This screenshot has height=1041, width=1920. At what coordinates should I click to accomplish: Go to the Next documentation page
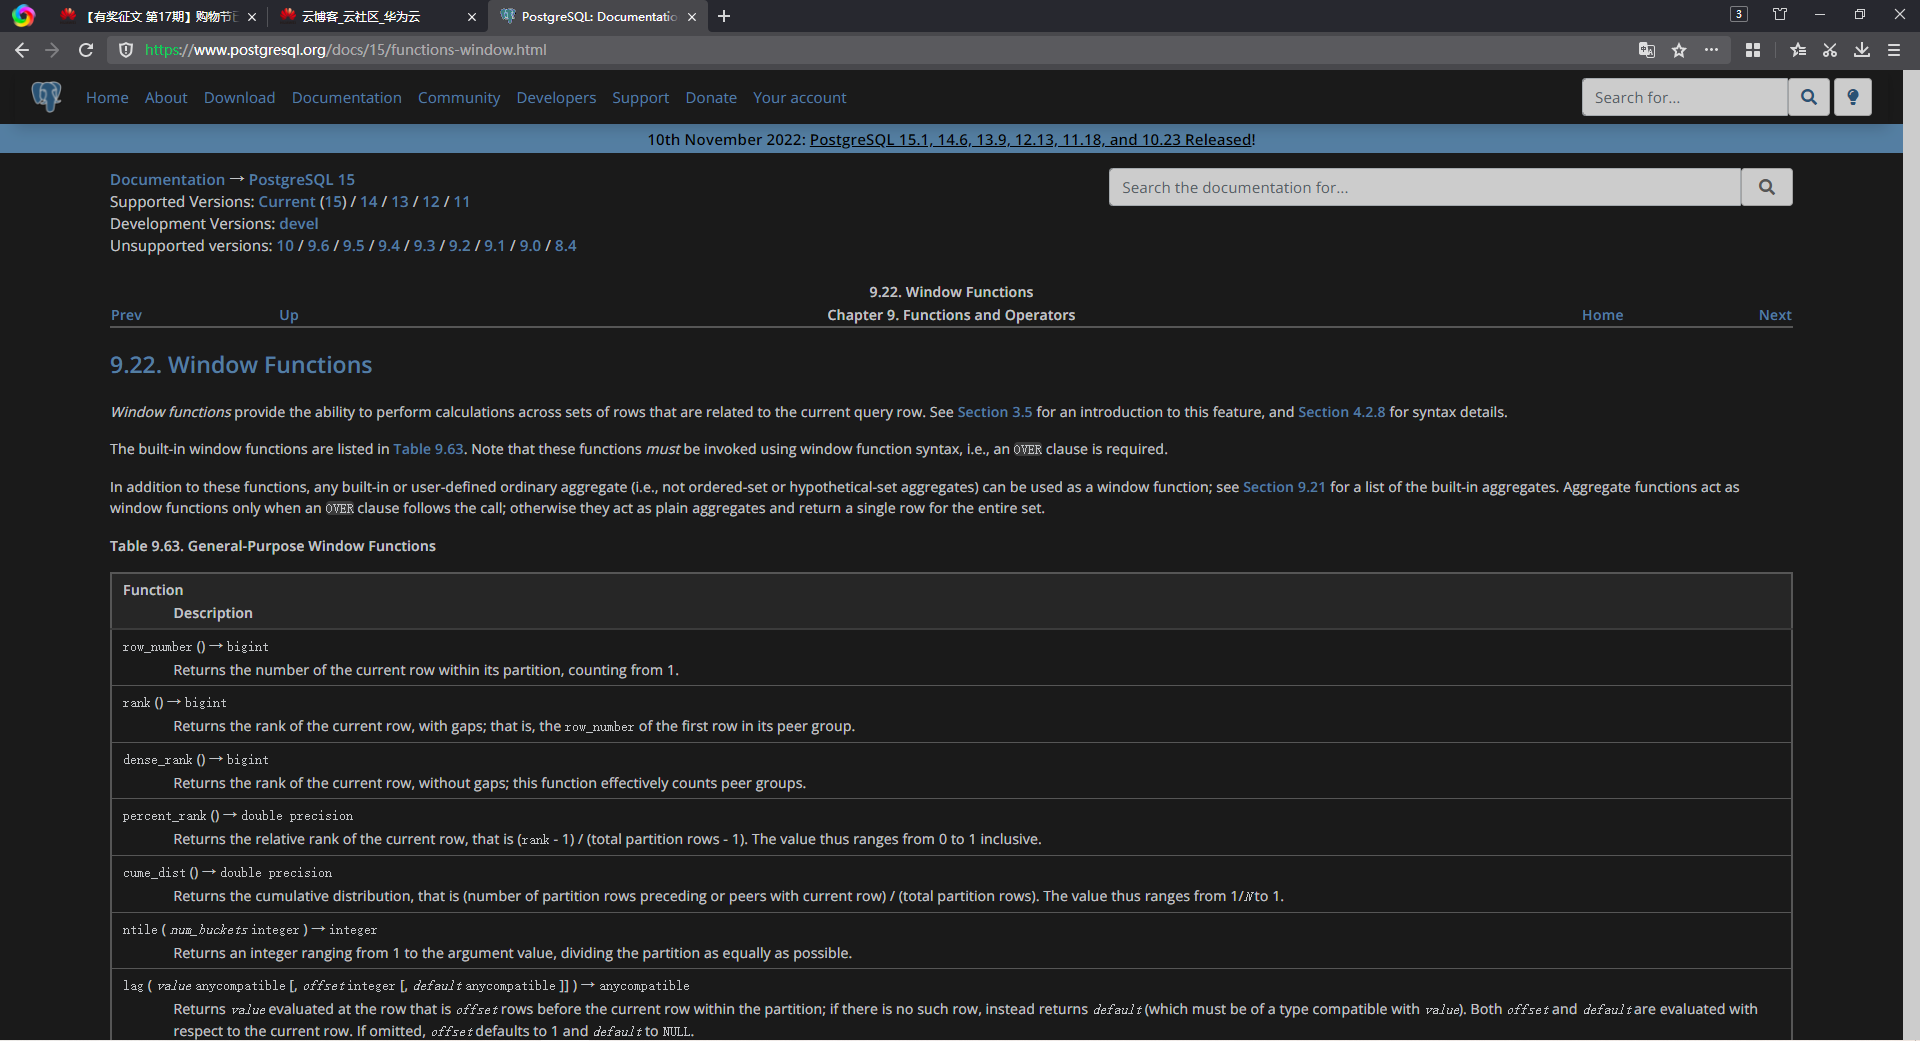[1775, 315]
